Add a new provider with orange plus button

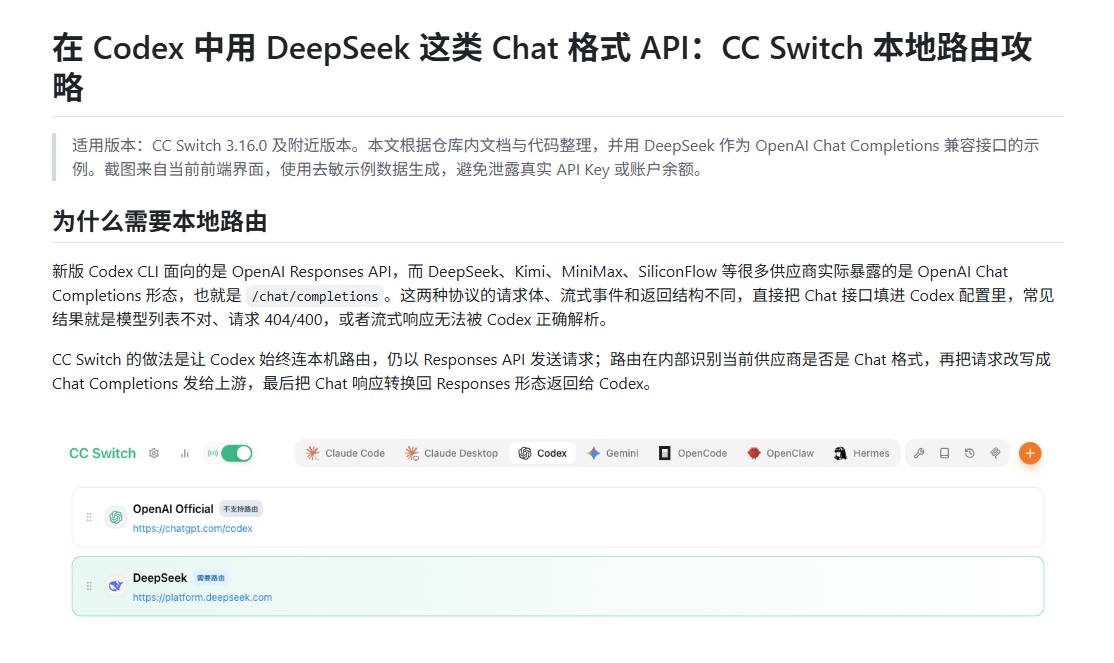coord(1030,453)
